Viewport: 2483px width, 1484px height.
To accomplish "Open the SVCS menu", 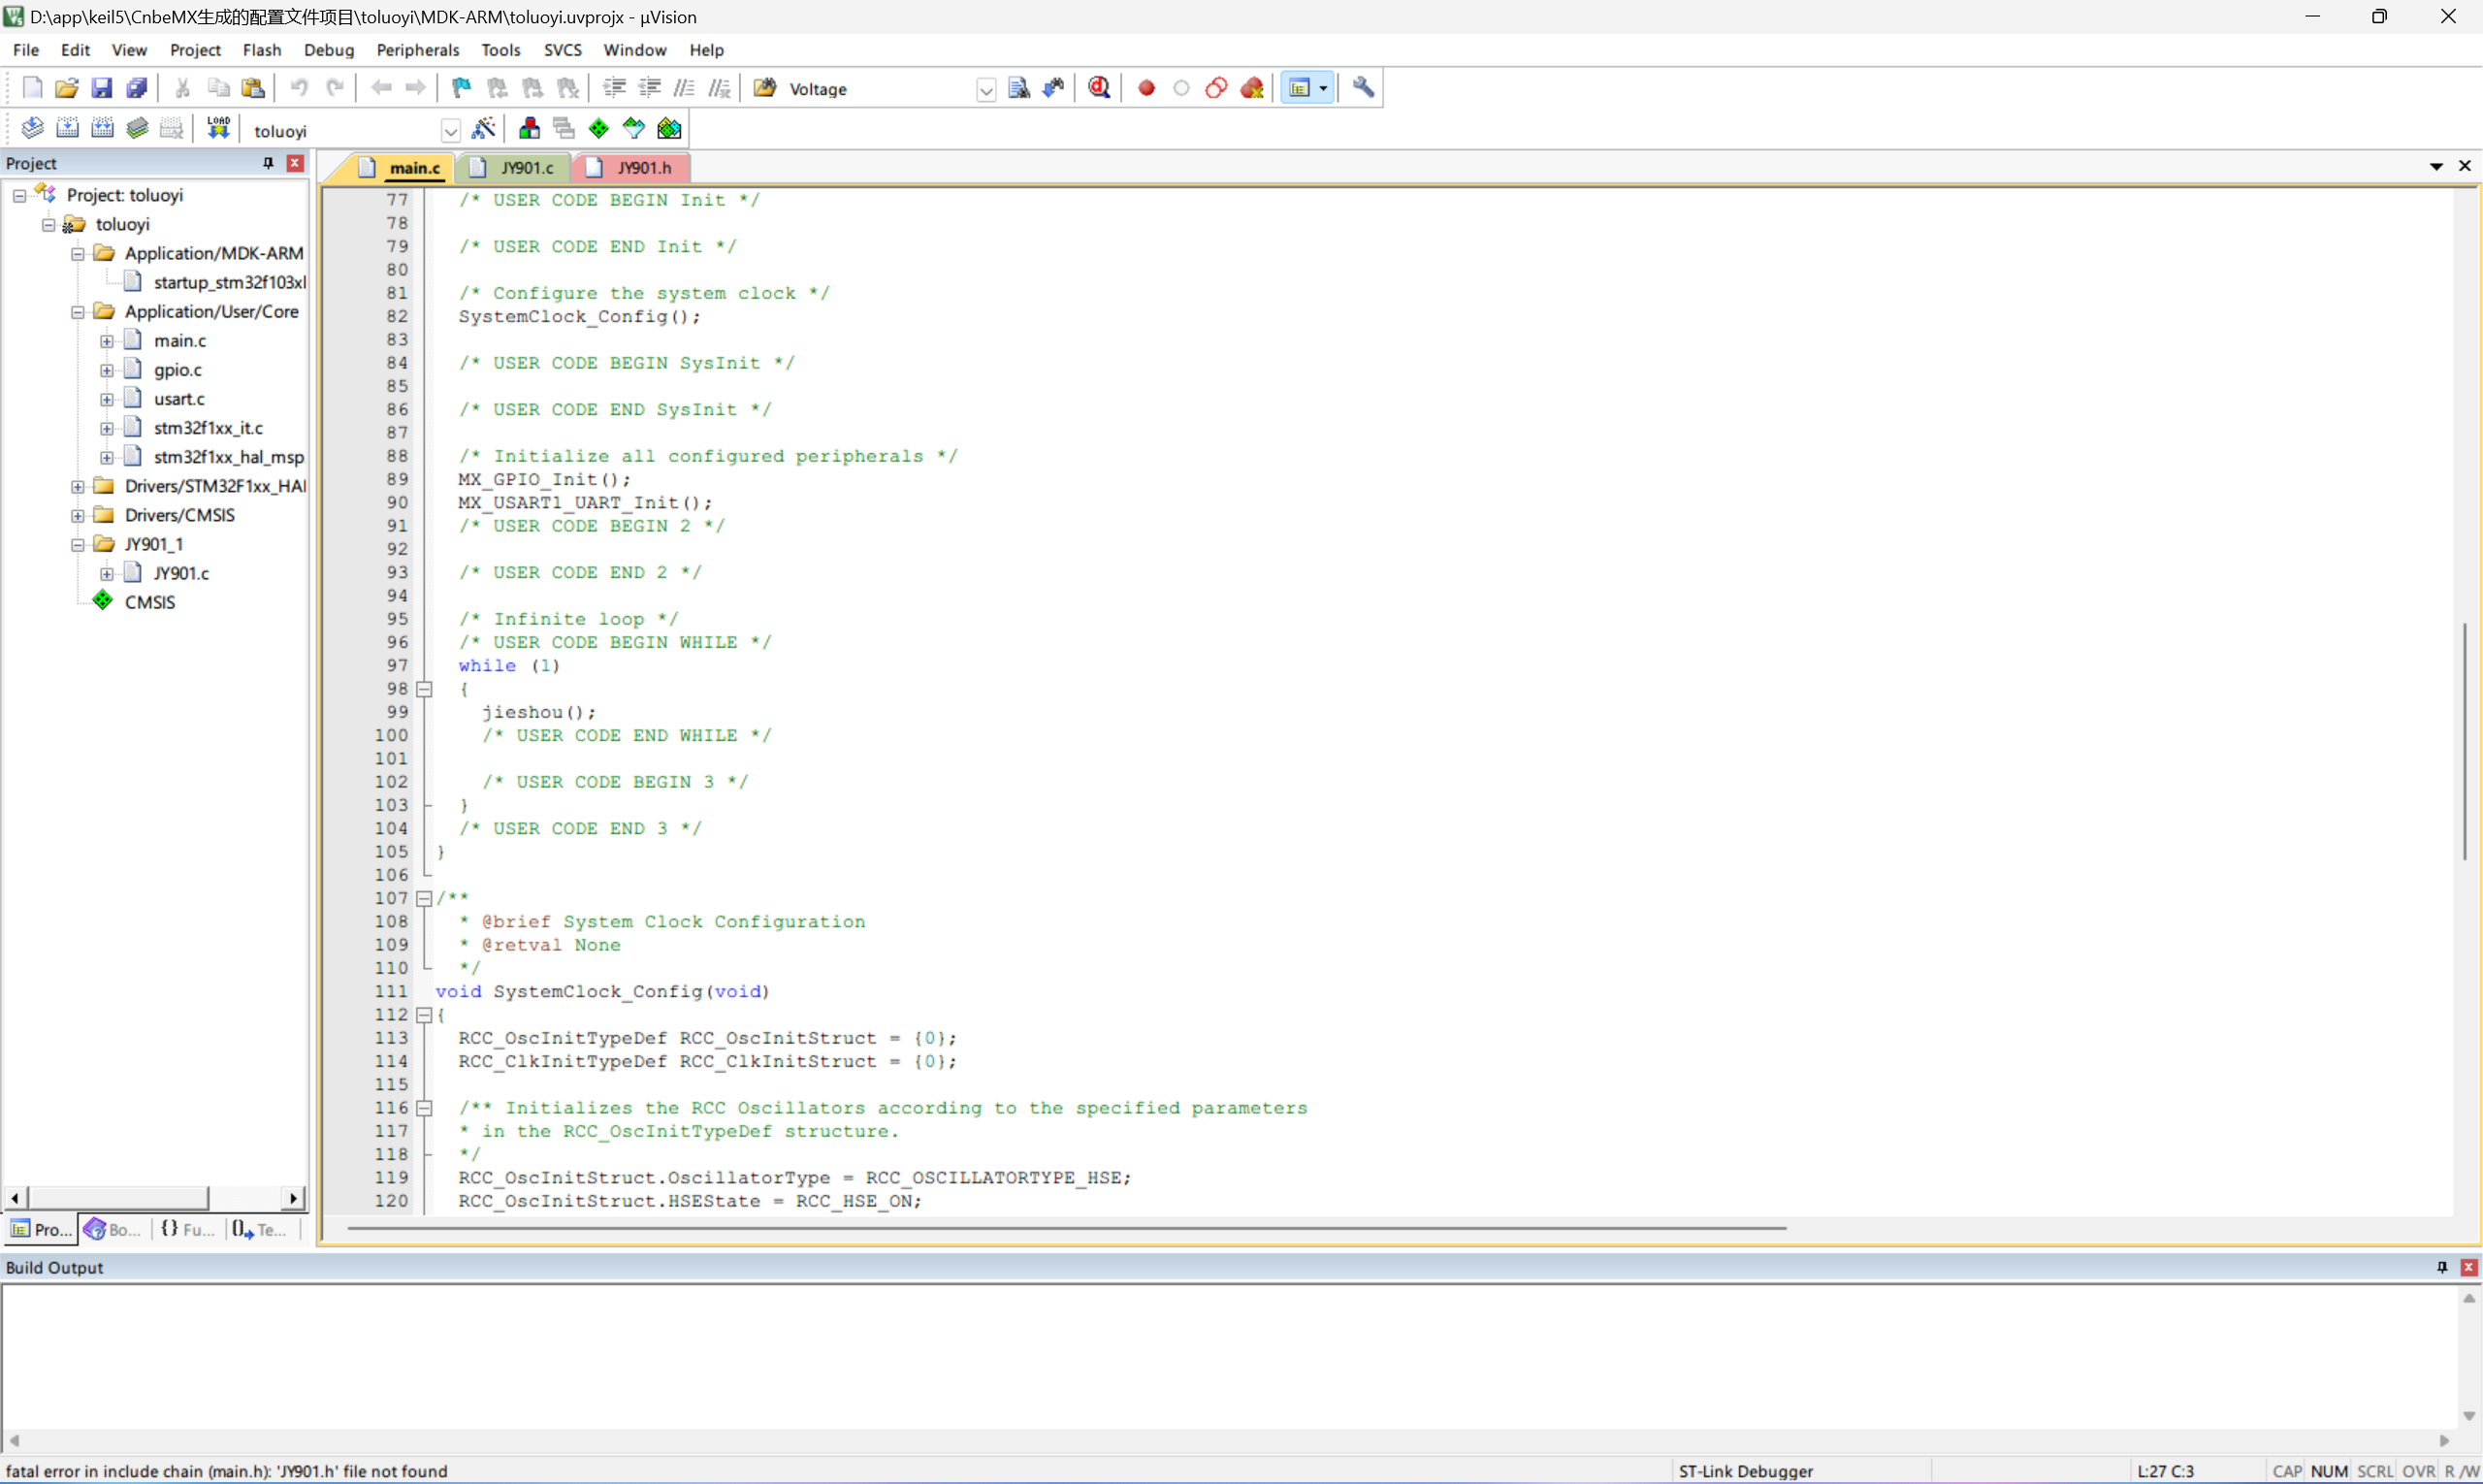I will (x=562, y=50).
